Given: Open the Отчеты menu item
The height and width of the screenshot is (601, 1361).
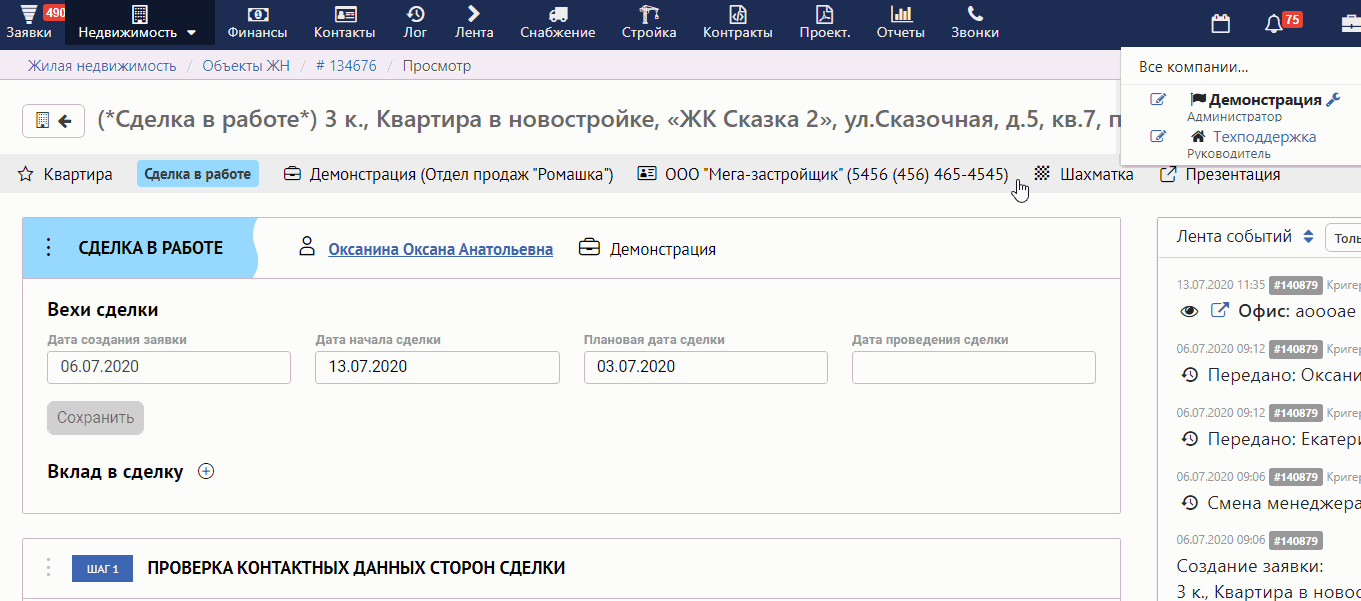Looking at the screenshot, I should (901, 22).
